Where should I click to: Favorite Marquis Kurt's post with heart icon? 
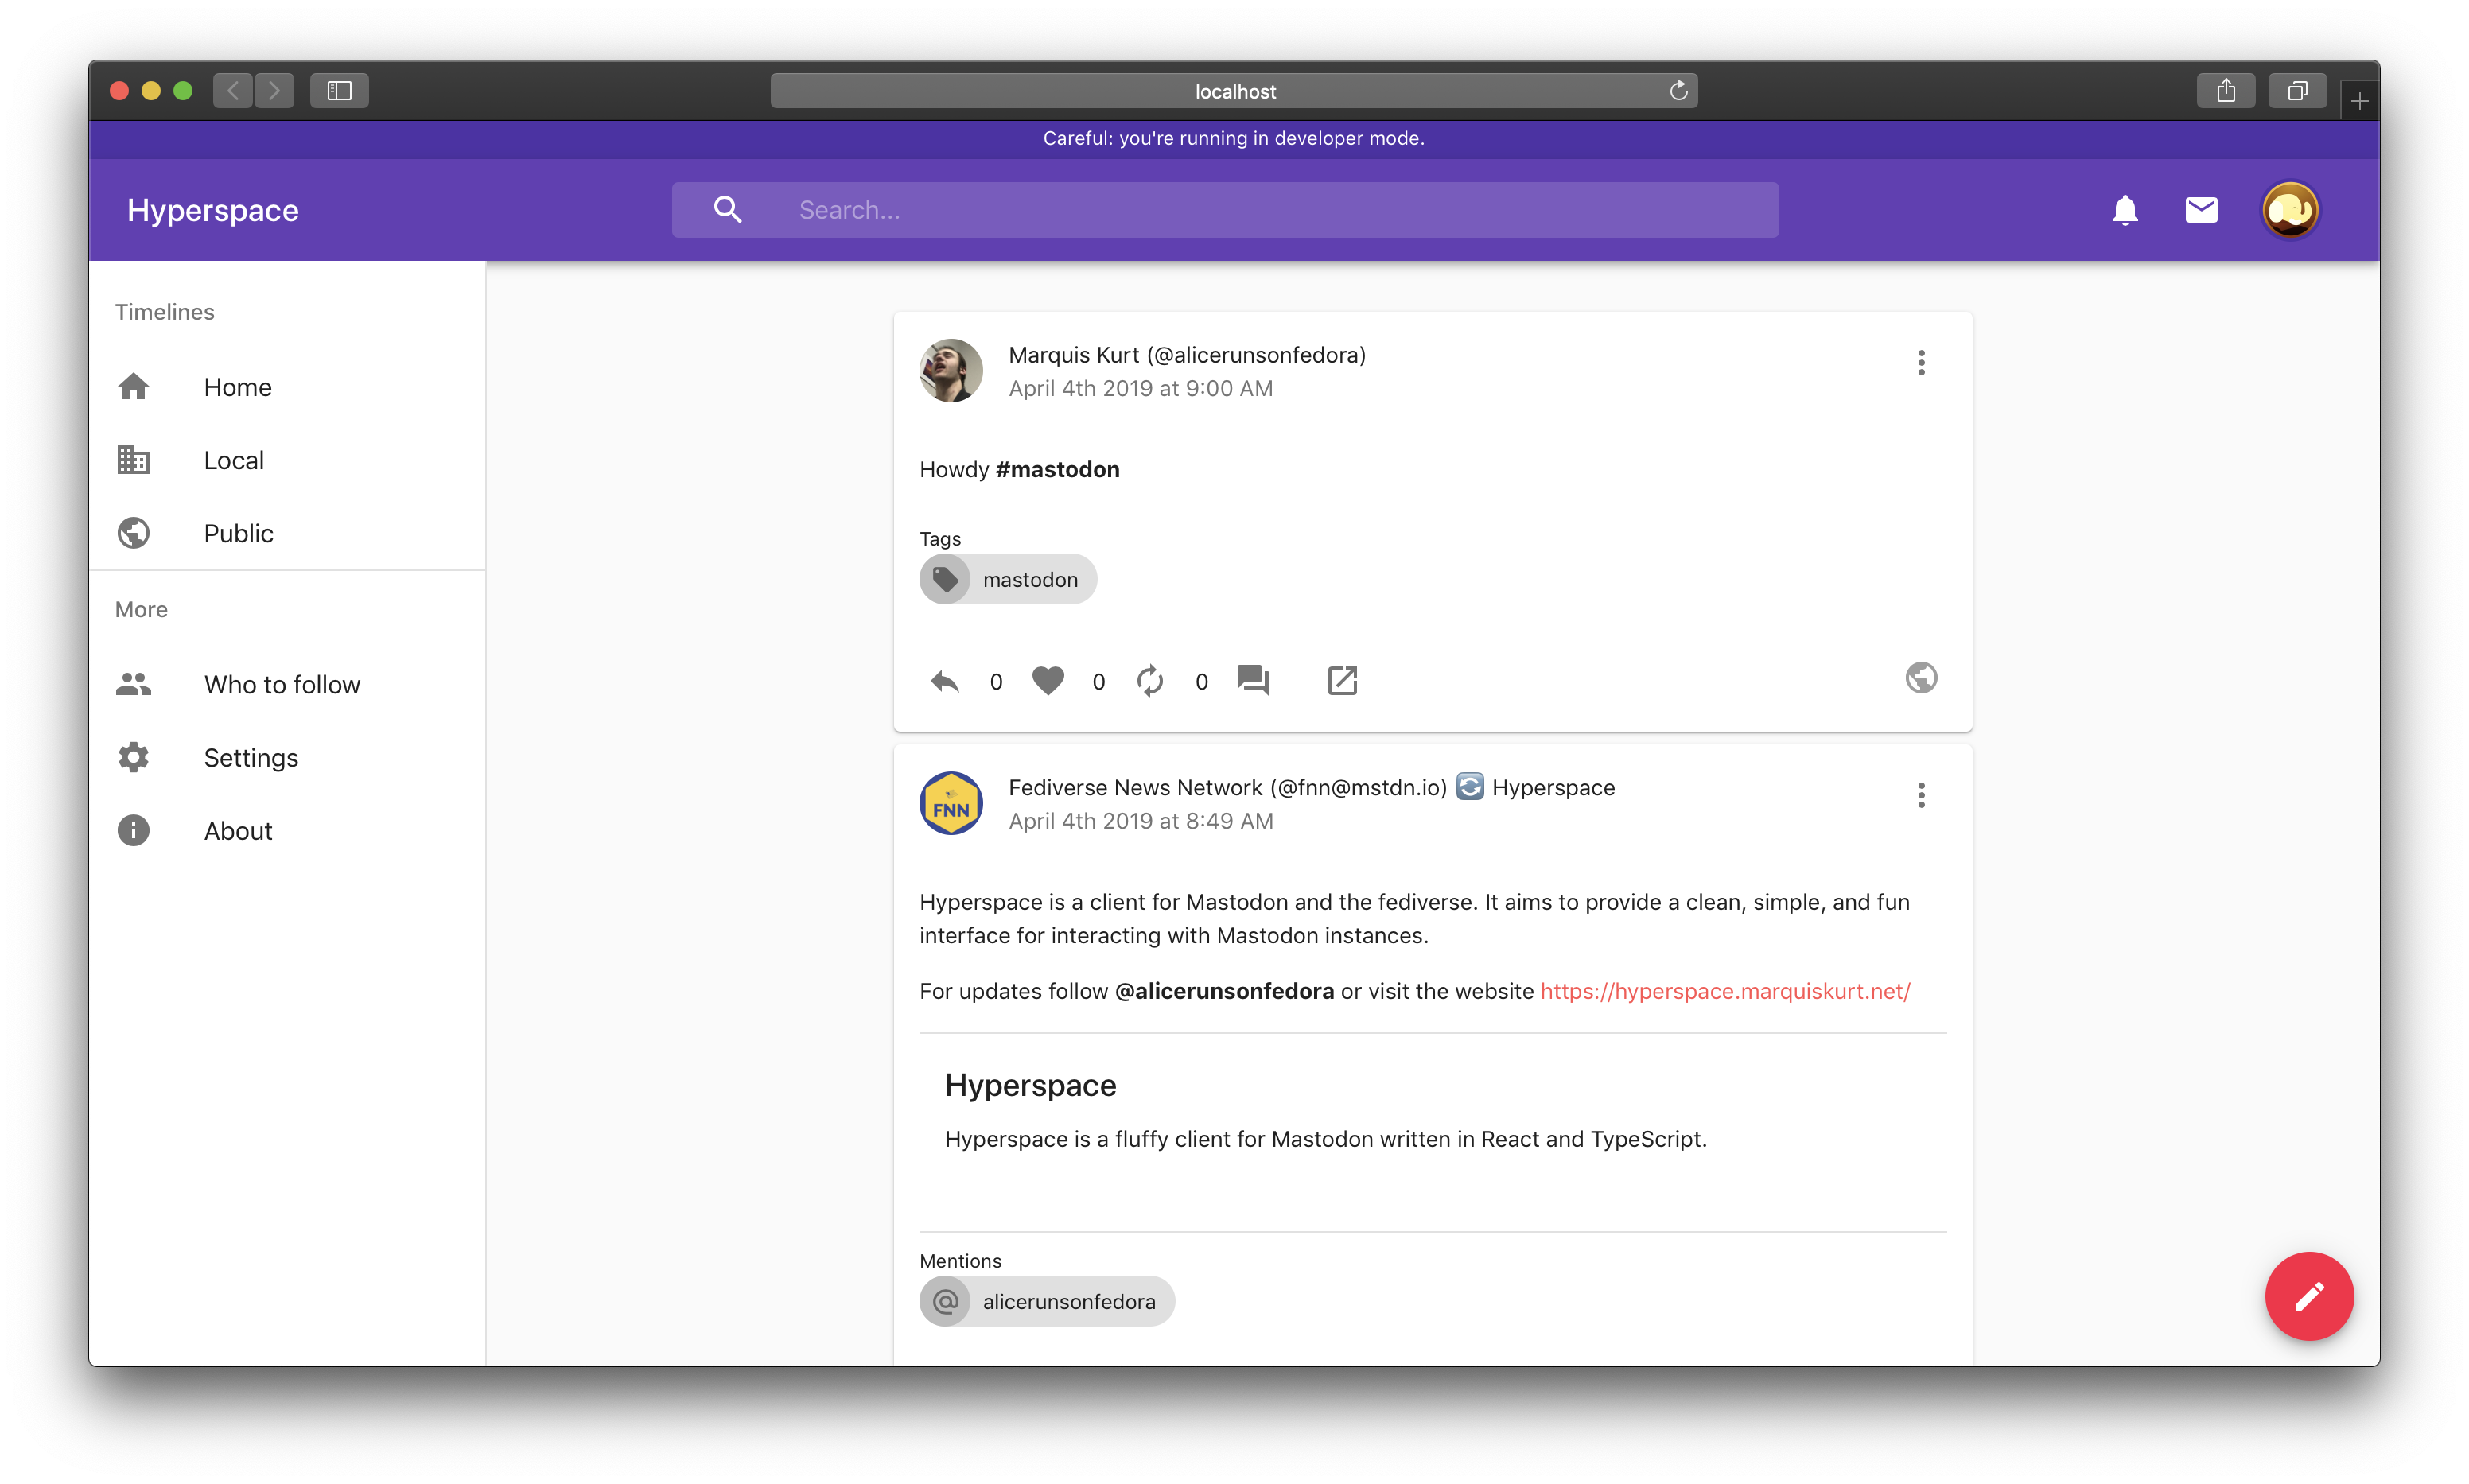click(1048, 681)
